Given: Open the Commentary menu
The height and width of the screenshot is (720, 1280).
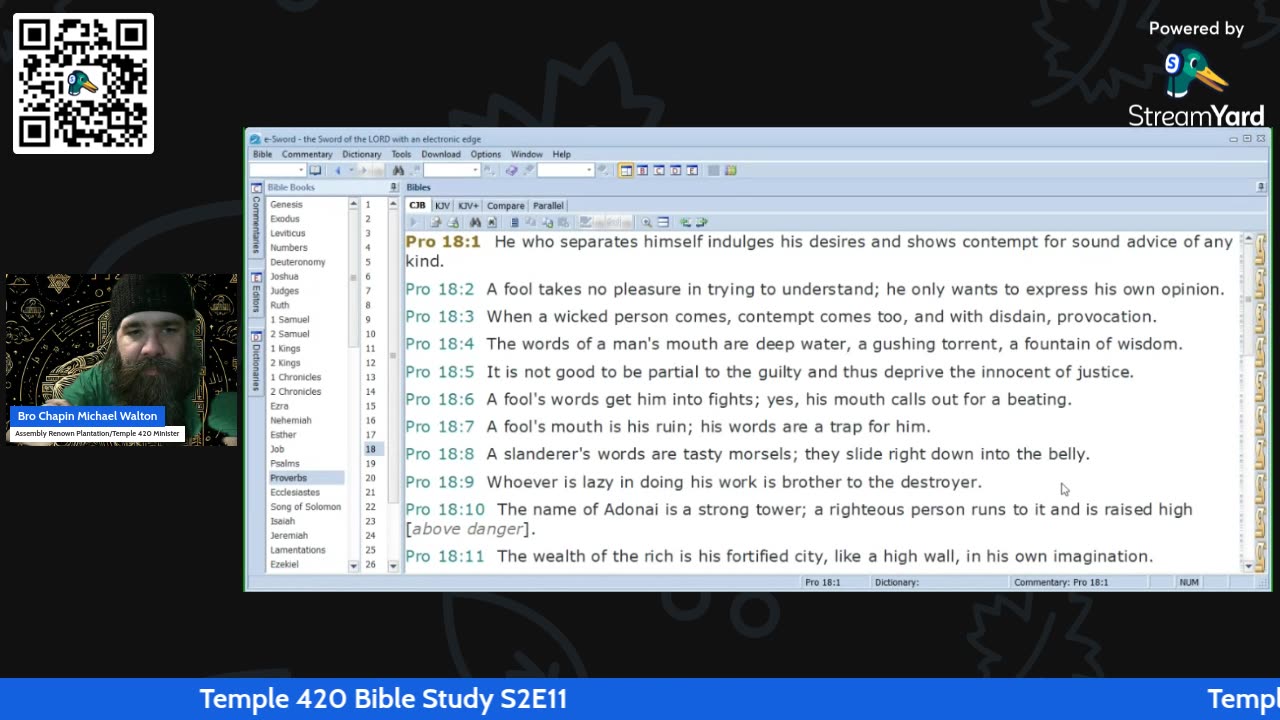Looking at the screenshot, I should pos(307,154).
